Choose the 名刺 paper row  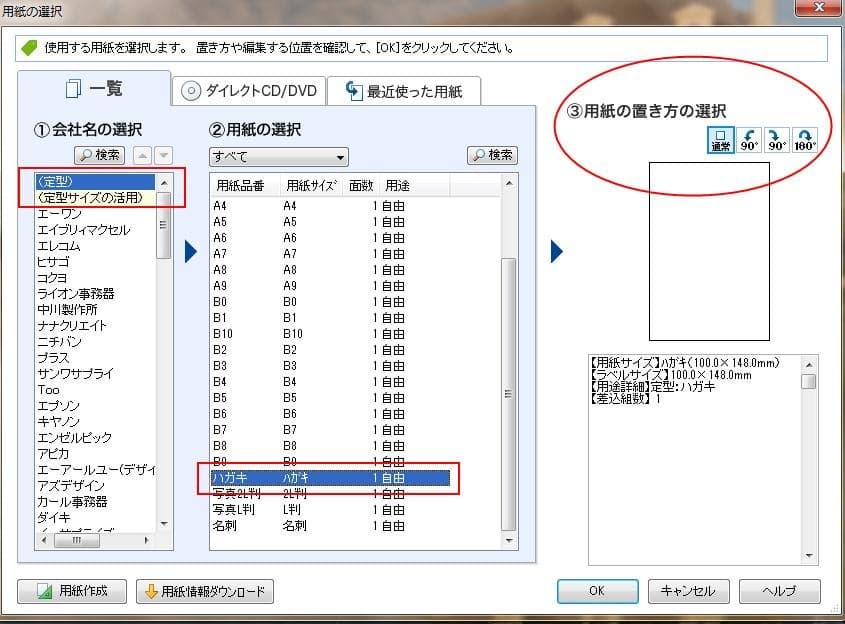coord(224,526)
